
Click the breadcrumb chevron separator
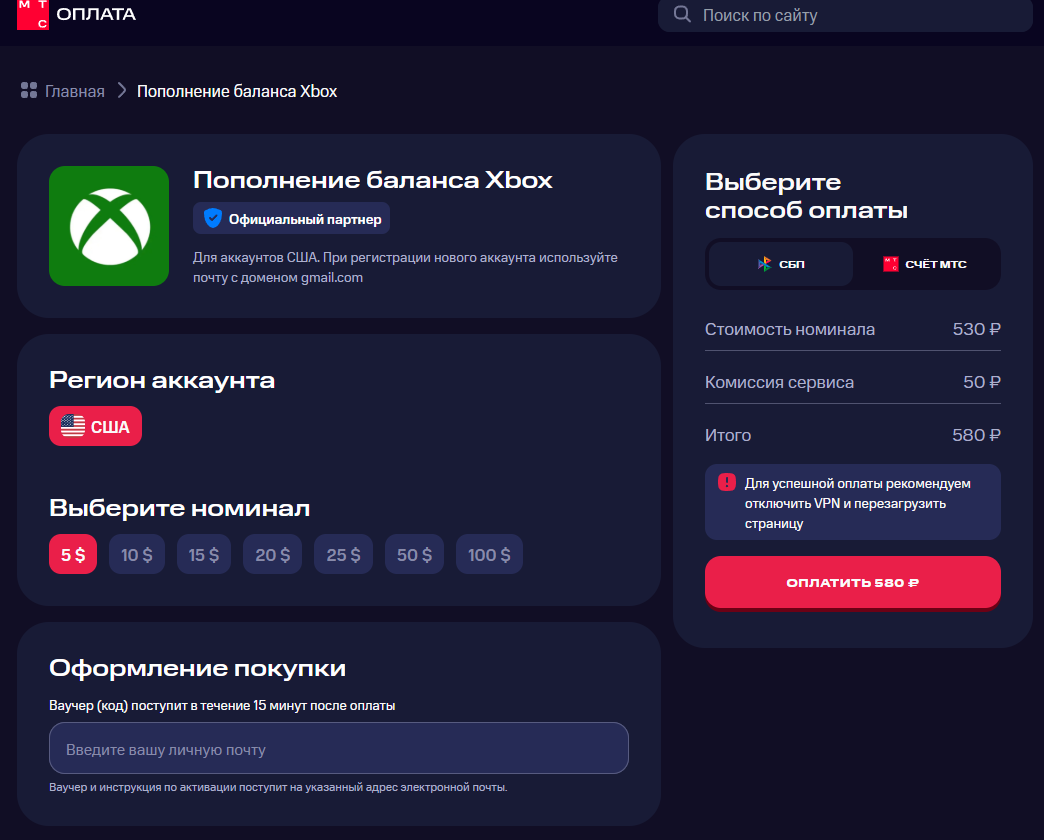click(x=121, y=91)
